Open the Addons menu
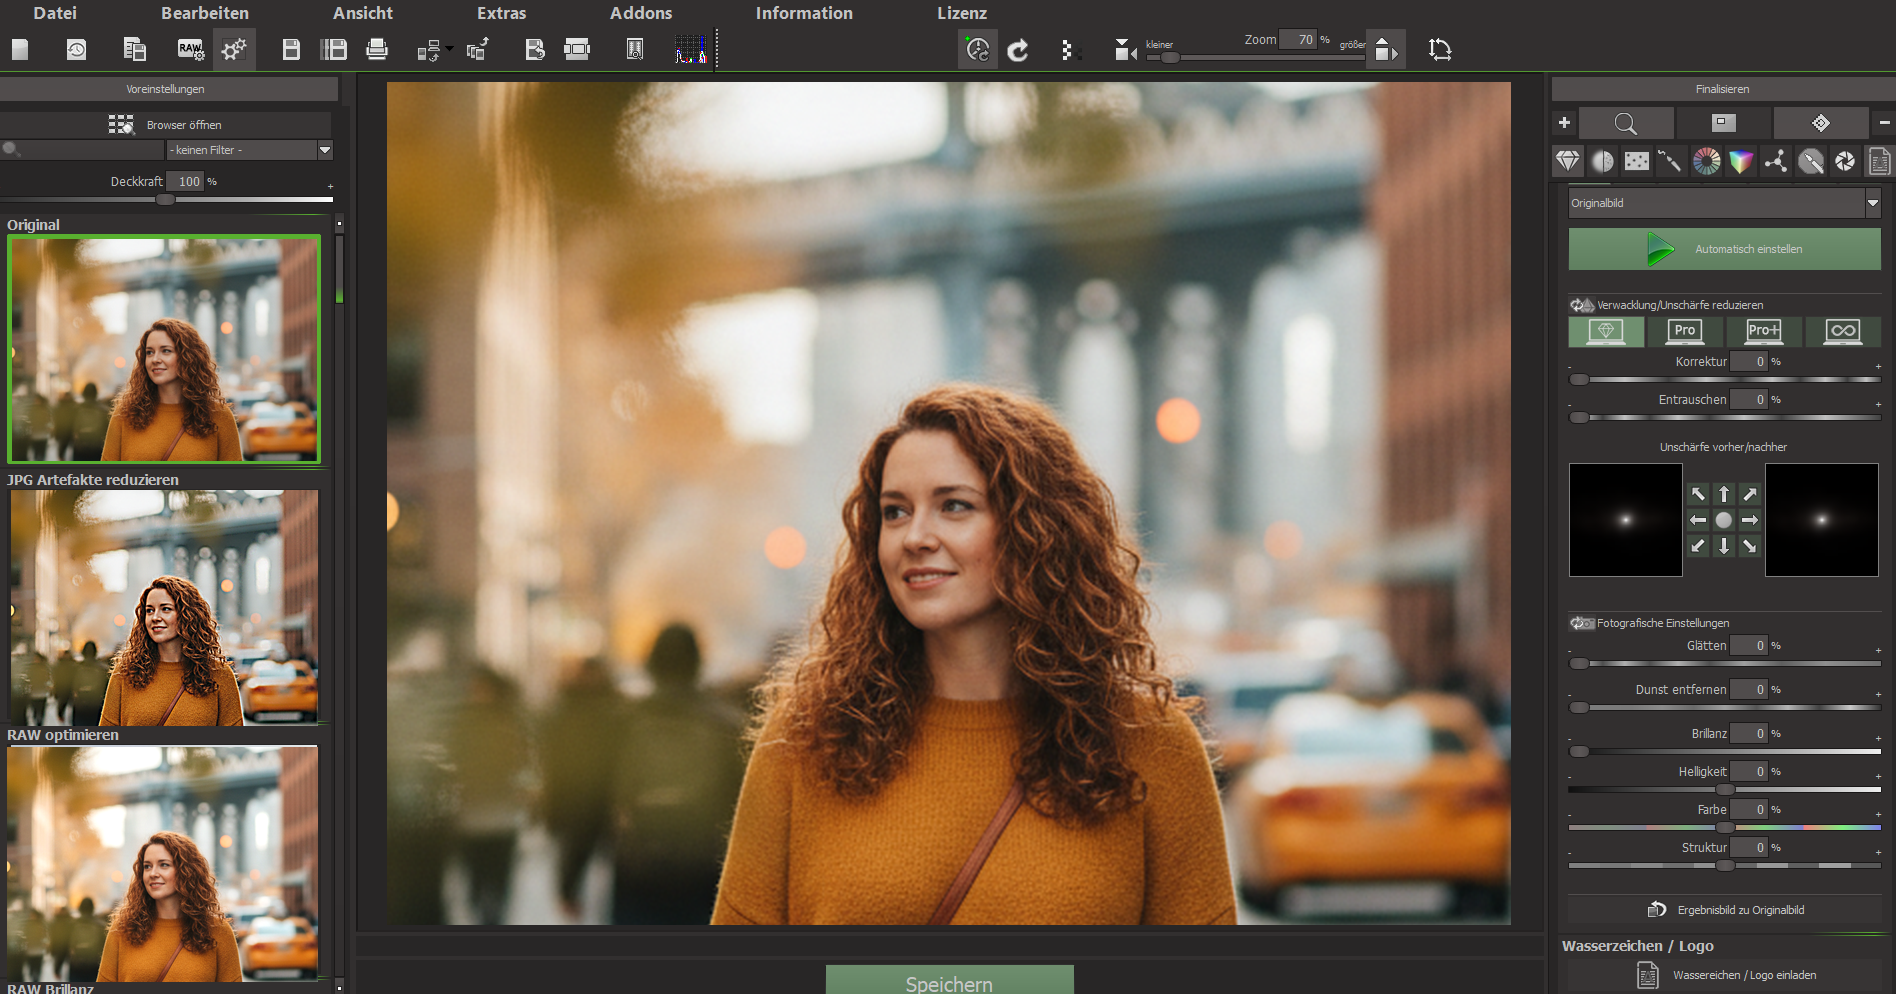This screenshot has width=1896, height=994. pos(641,13)
